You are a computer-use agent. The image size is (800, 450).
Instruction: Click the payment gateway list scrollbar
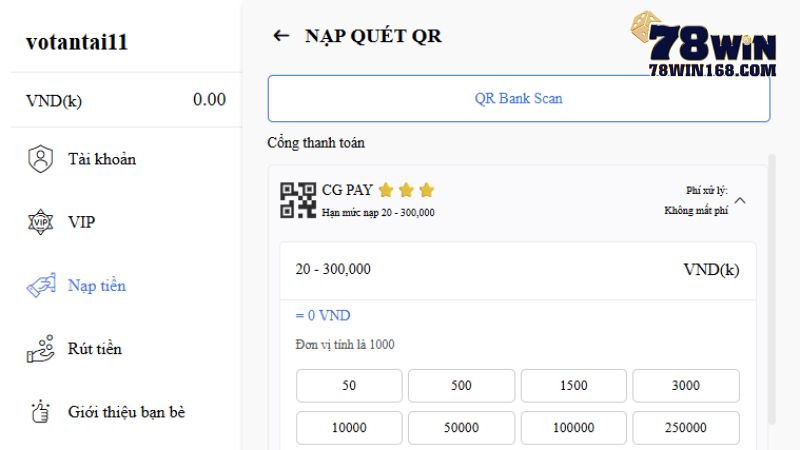click(771, 289)
